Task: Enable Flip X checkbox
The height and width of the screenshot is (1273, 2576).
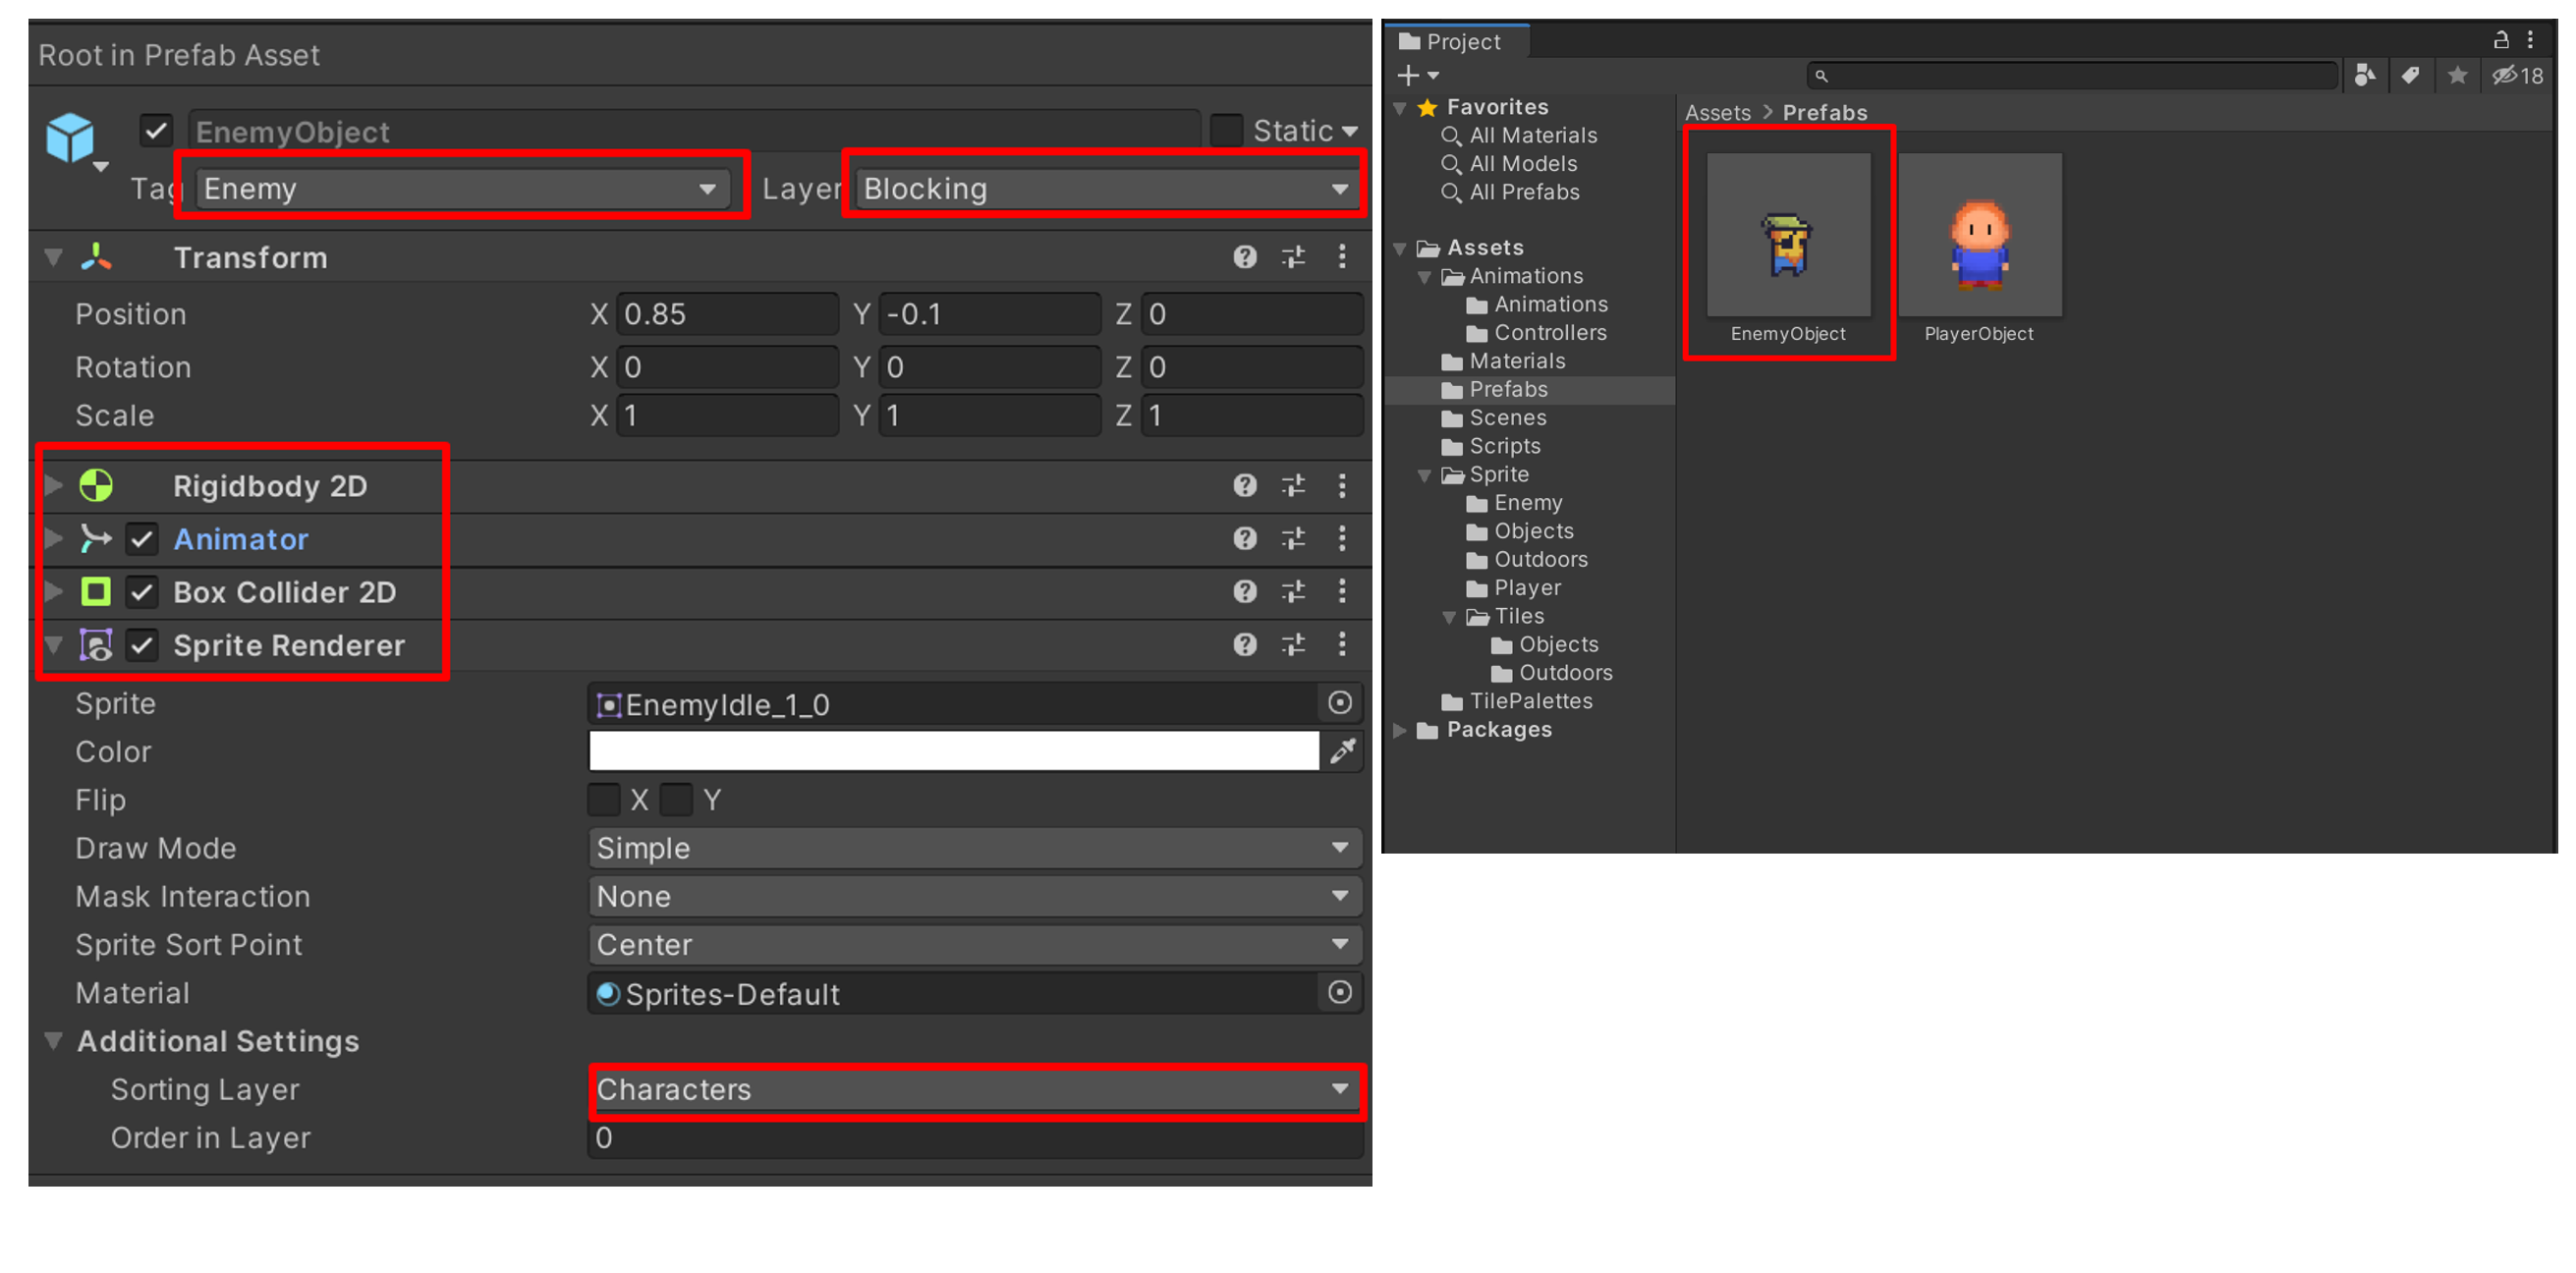Action: click(x=604, y=800)
